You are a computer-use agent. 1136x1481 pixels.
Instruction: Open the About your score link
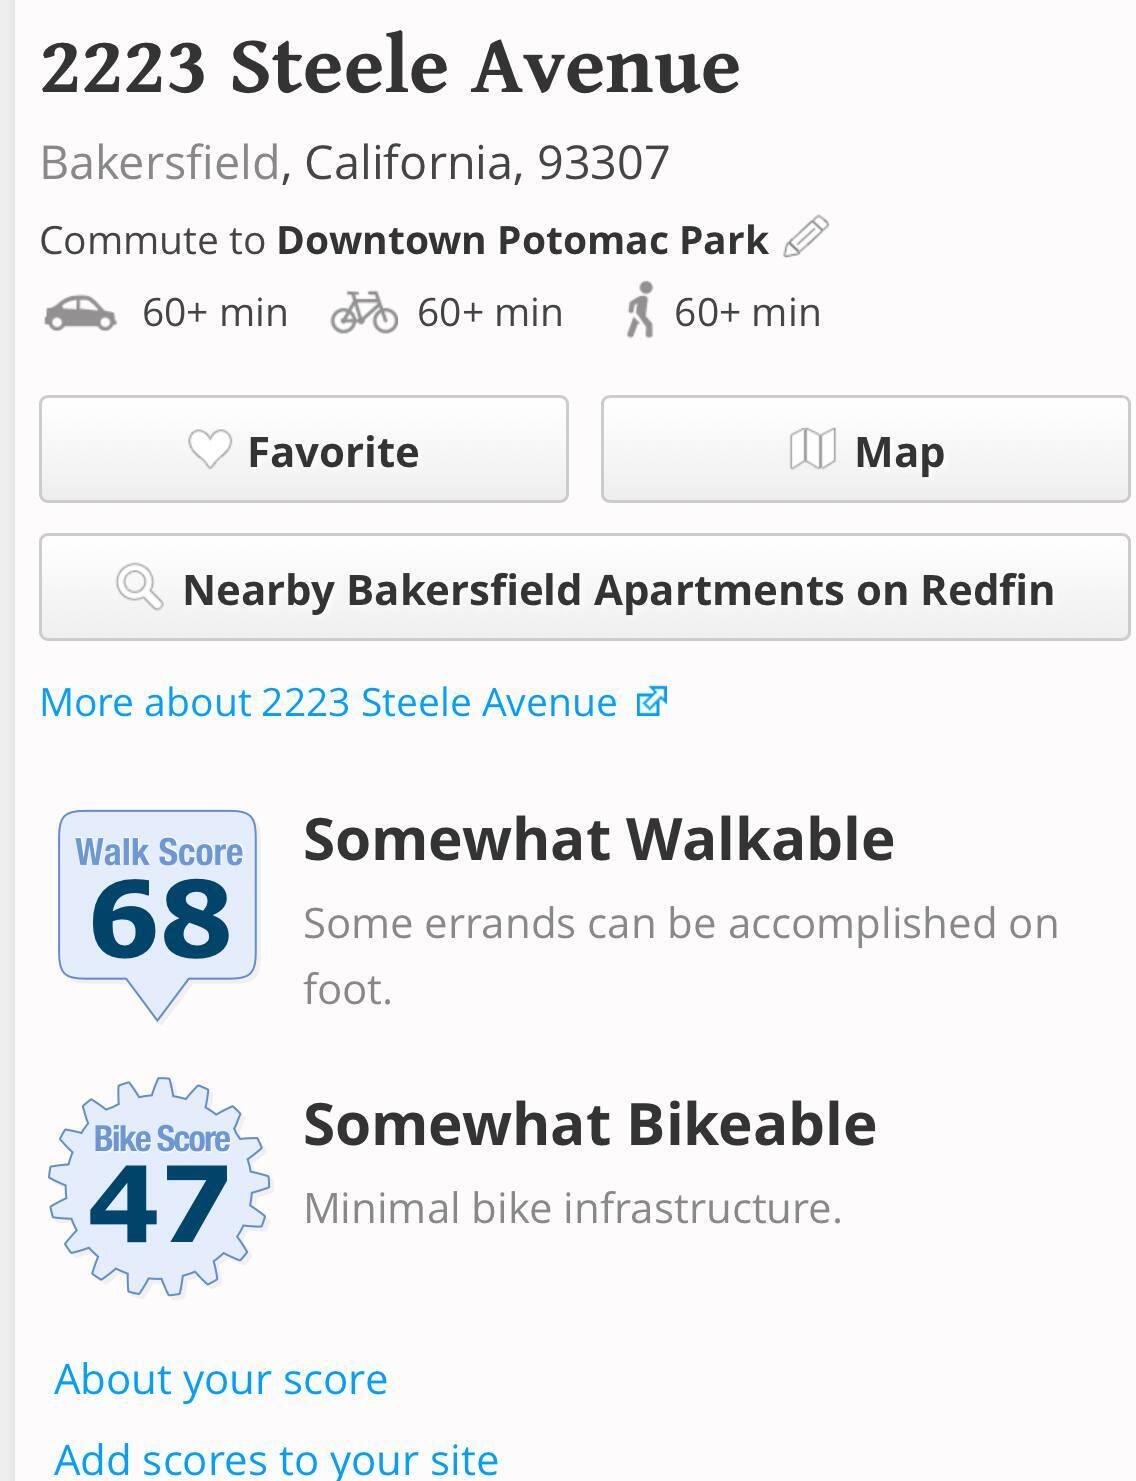point(221,1379)
